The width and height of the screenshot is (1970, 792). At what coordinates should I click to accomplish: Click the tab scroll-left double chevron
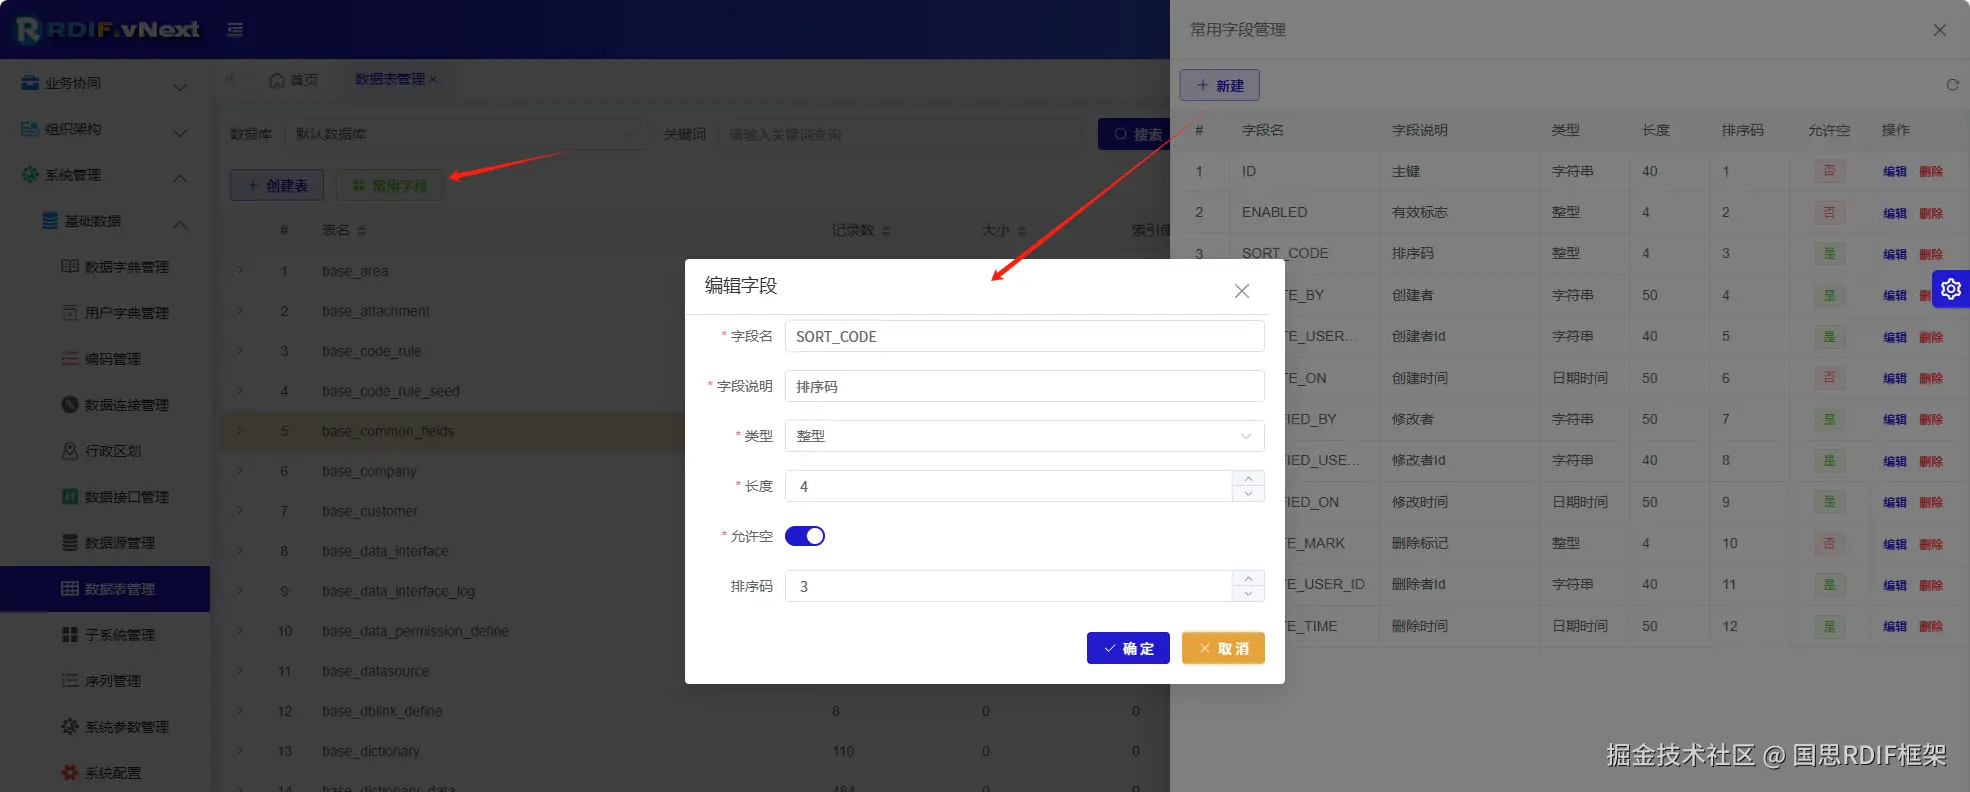[x=230, y=79]
